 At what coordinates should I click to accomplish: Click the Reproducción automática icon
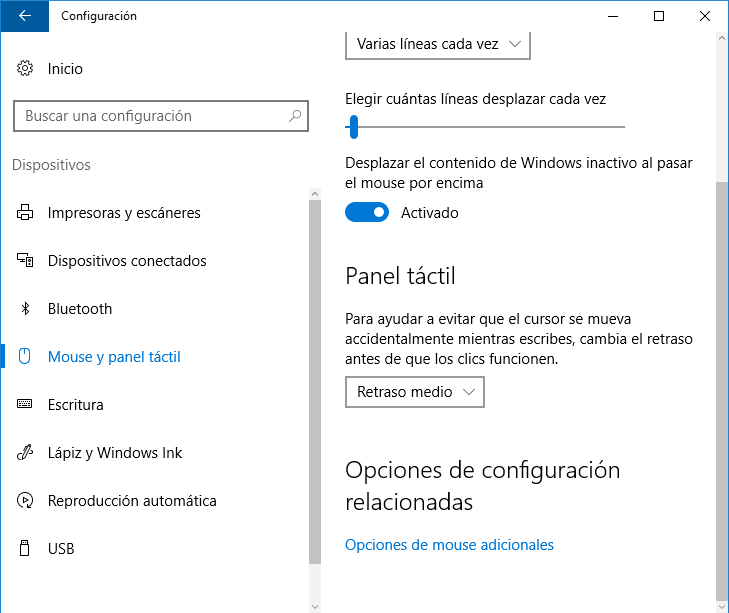tap(25, 501)
